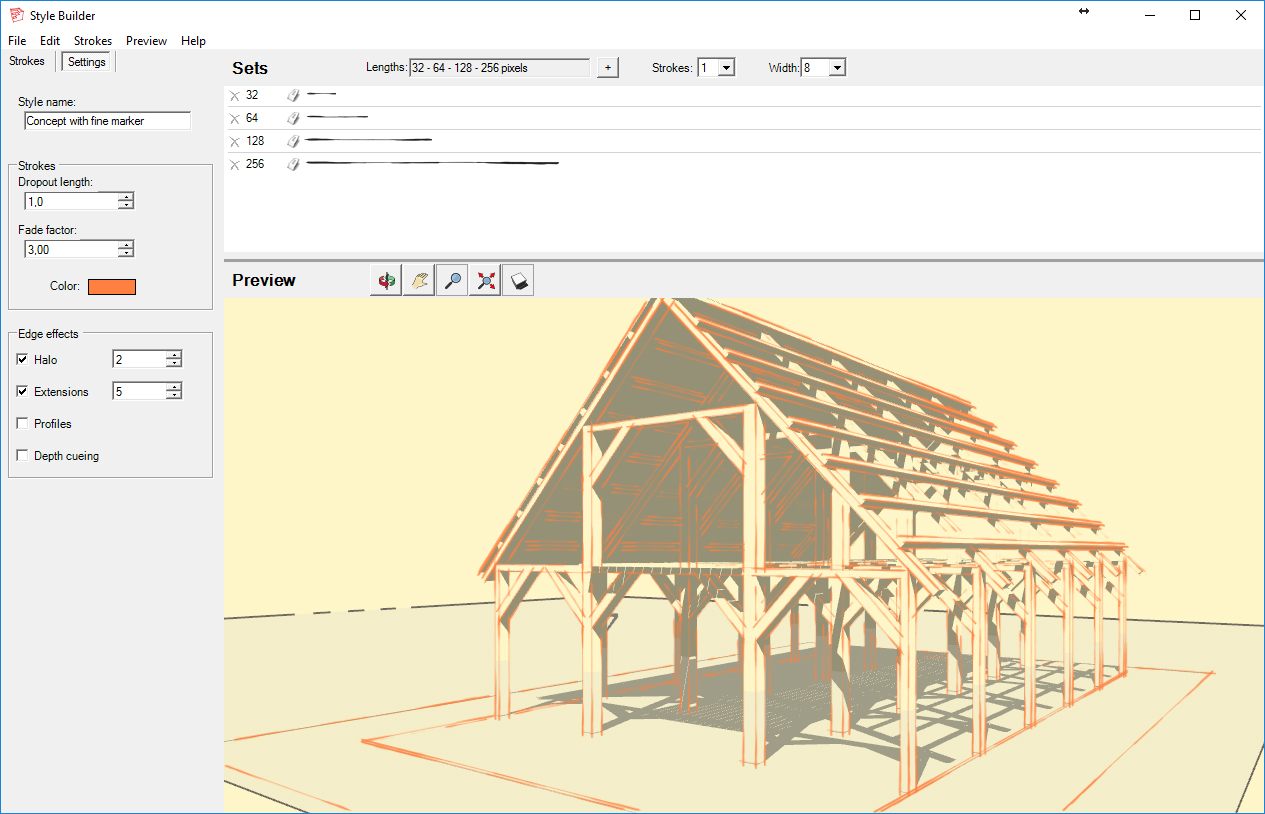This screenshot has height=814, width=1265.
Task: Minimize the Style Builder window
Action: pos(1149,15)
